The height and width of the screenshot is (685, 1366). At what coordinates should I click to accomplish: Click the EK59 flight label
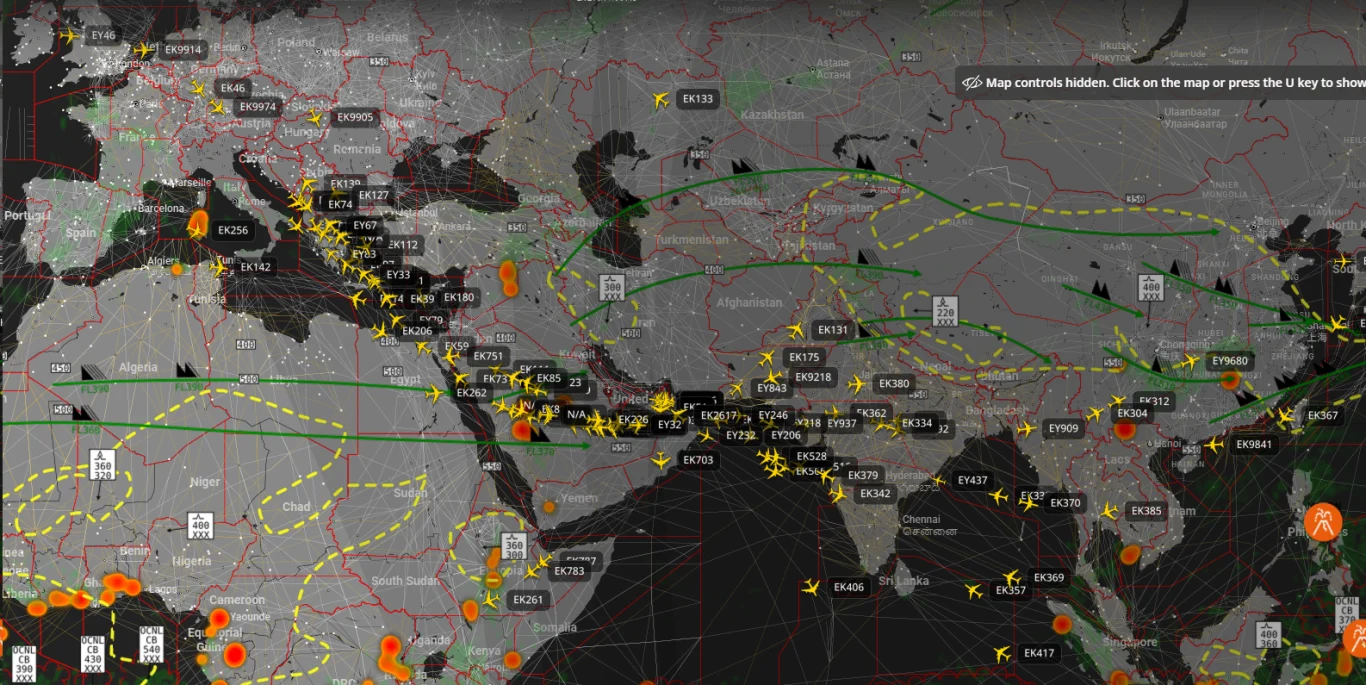[x=456, y=346]
